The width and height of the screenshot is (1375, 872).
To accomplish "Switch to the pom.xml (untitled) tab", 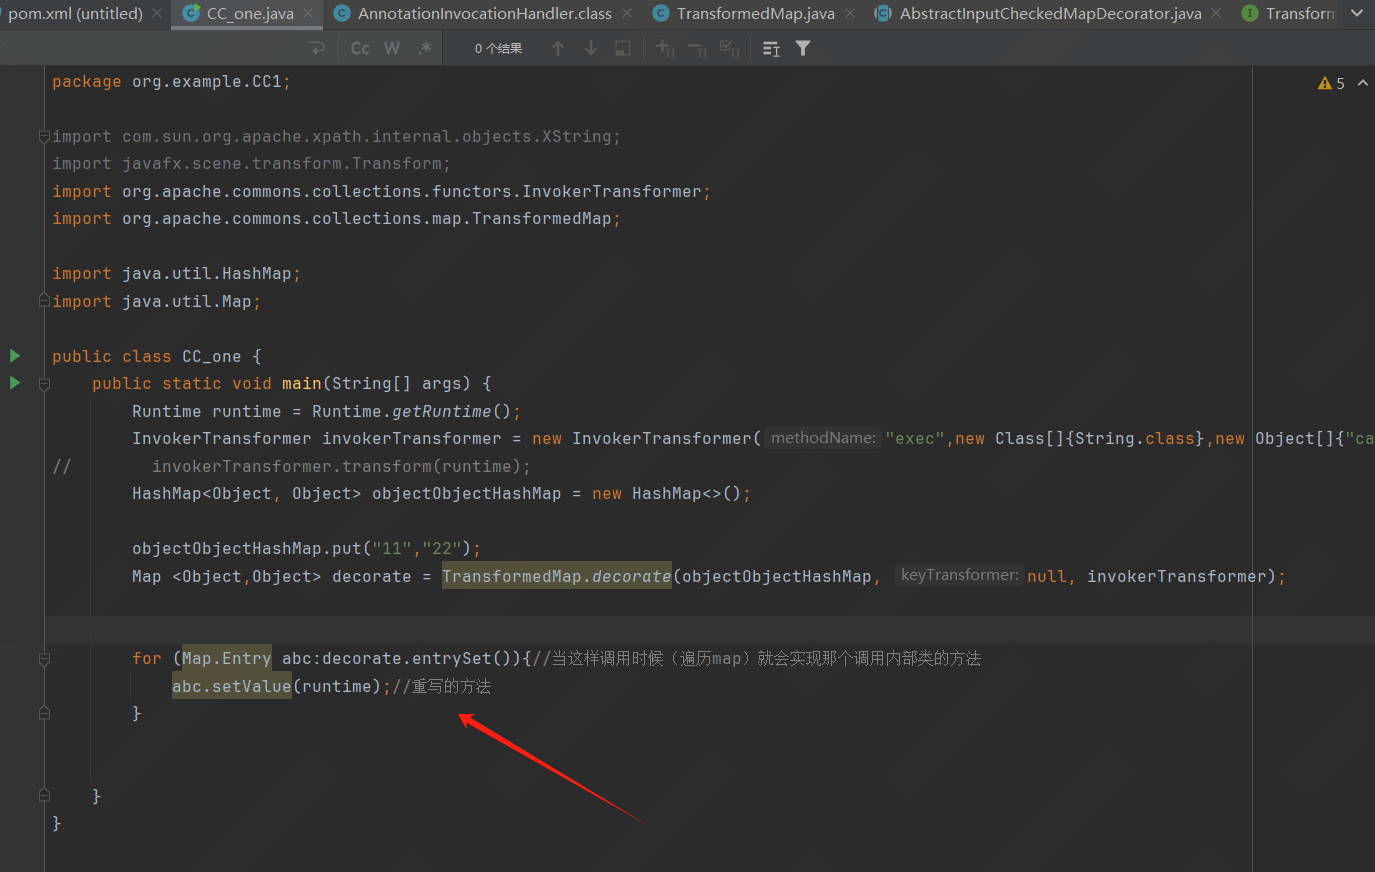I will (x=75, y=14).
